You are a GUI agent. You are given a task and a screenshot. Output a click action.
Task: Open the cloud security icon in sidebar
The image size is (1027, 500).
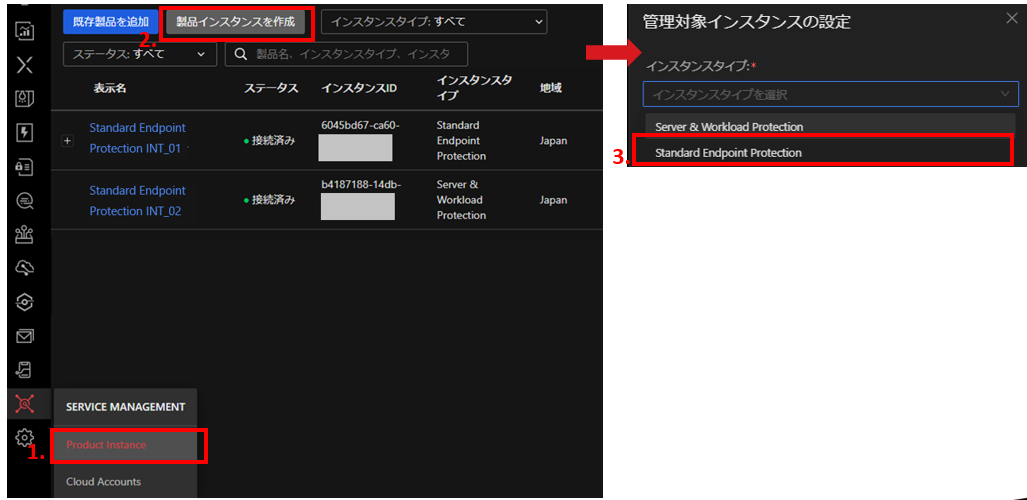(x=25, y=269)
